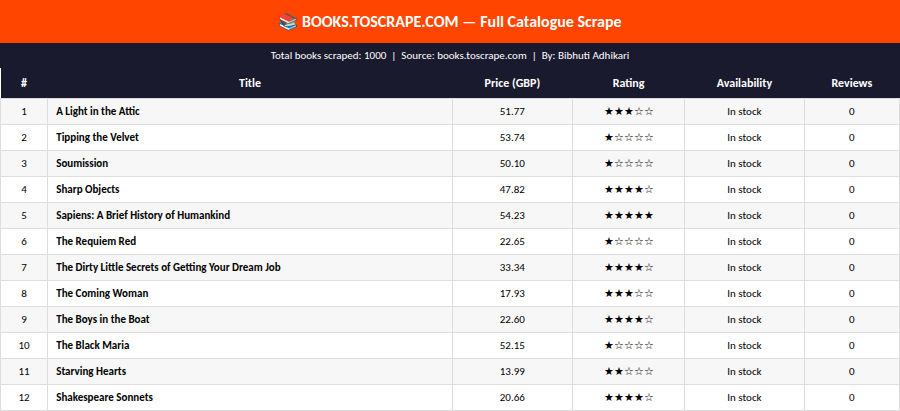Screen dimensions: 900x411
Task: Click the price 20.66
Action: tap(512, 397)
